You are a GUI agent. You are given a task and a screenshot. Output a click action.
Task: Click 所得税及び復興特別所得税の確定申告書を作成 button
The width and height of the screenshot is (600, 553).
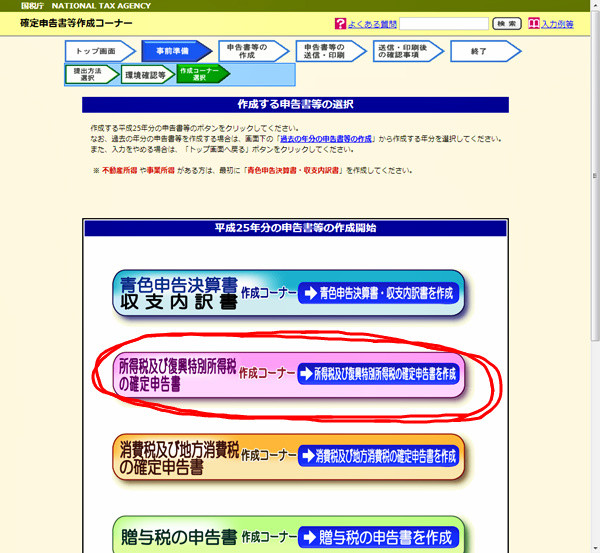(378, 374)
